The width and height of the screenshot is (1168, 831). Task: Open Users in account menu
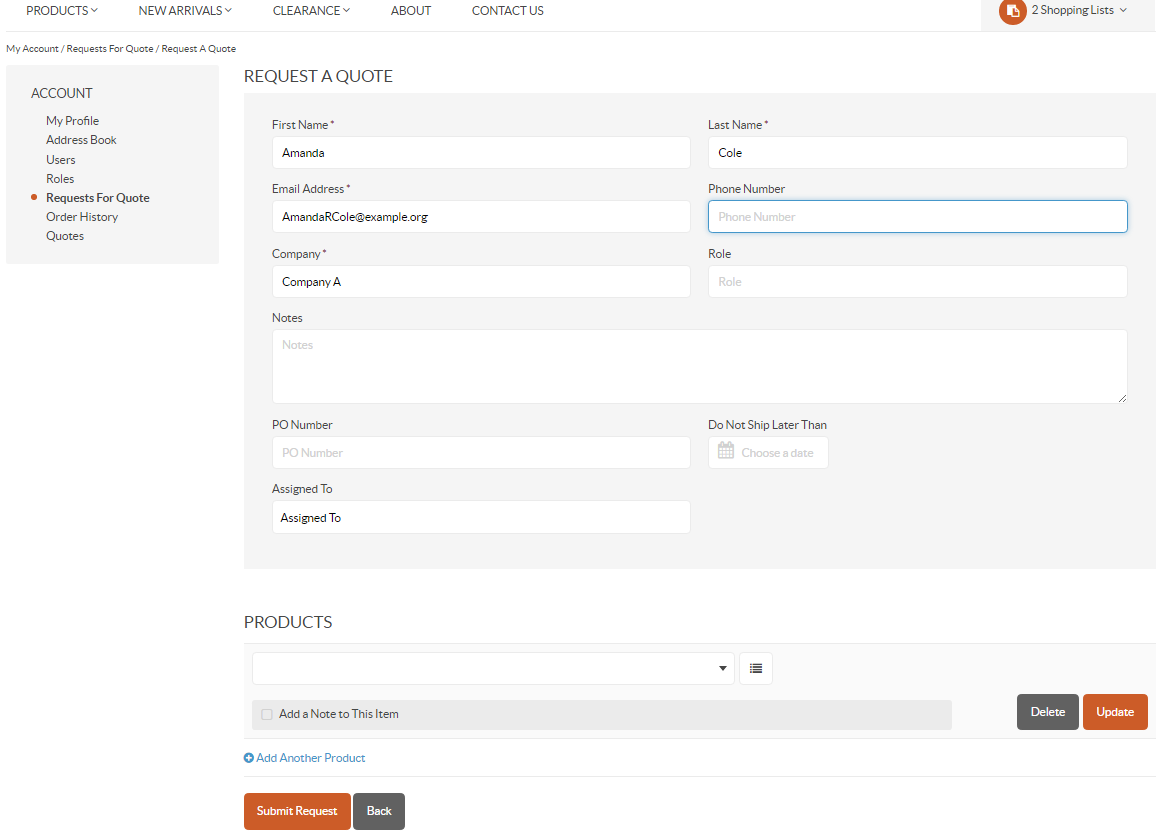click(x=60, y=159)
